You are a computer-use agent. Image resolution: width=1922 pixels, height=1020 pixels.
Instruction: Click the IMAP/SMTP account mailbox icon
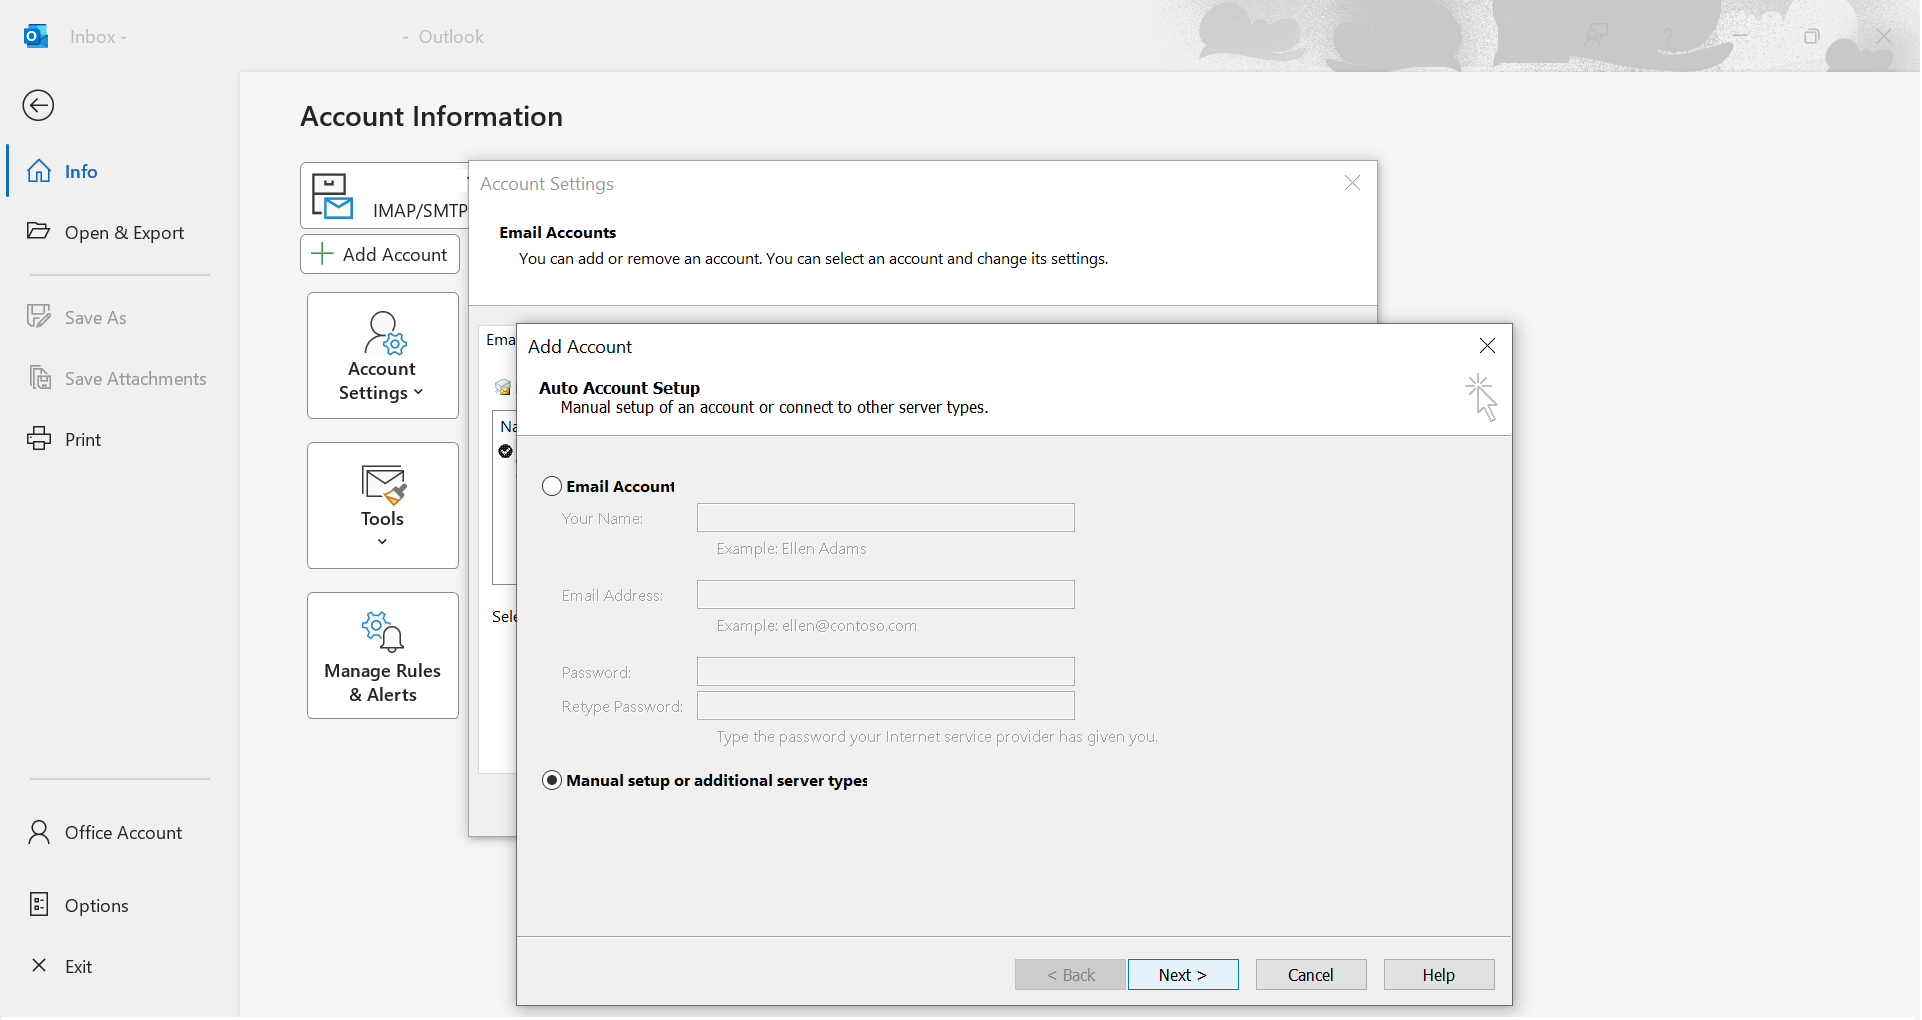pyautogui.click(x=331, y=195)
